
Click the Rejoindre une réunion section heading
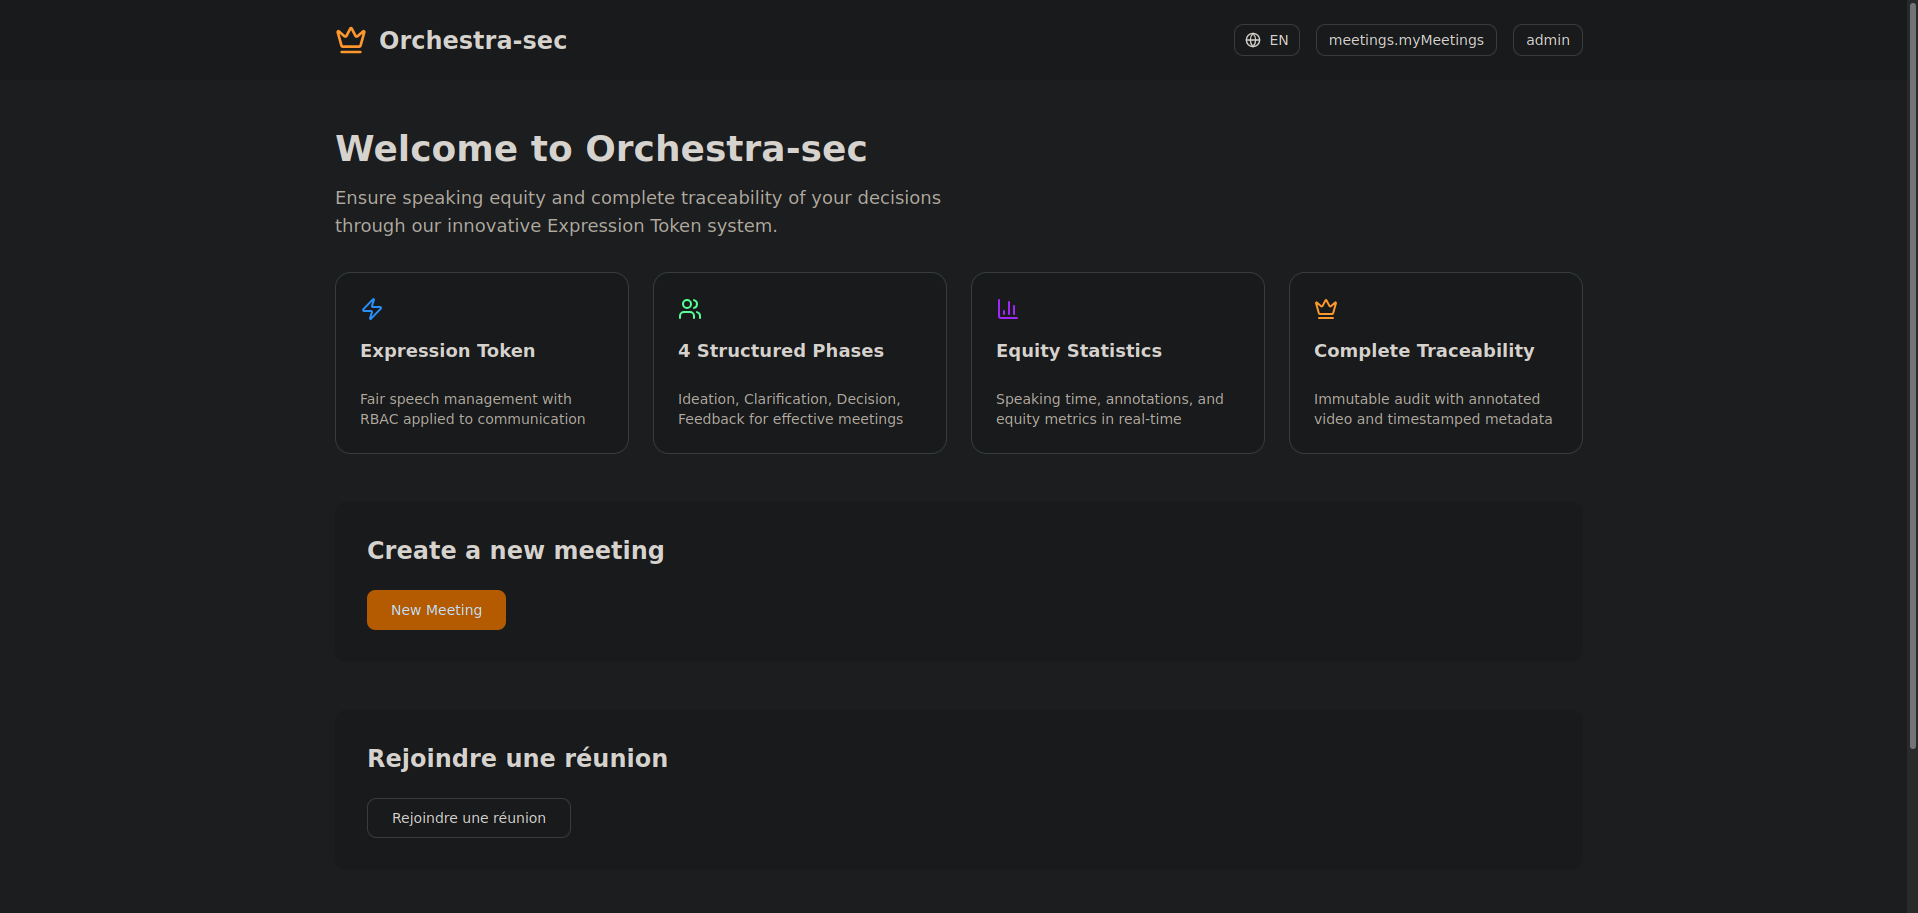pos(517,759)
